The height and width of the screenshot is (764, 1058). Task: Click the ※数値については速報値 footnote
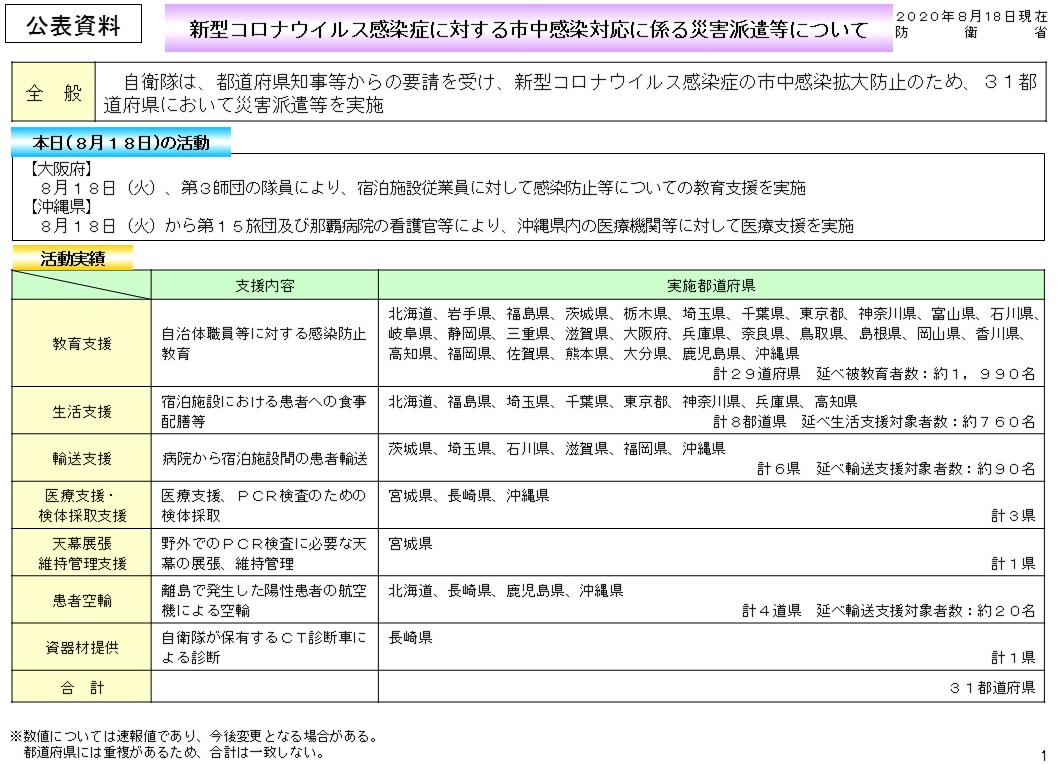[194, 736]
